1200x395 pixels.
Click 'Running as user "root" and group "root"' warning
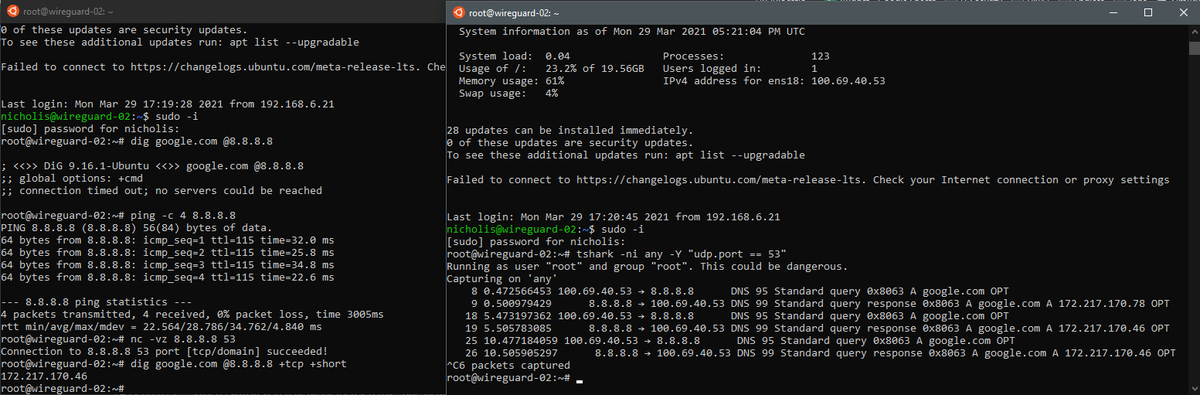(647, 267)
